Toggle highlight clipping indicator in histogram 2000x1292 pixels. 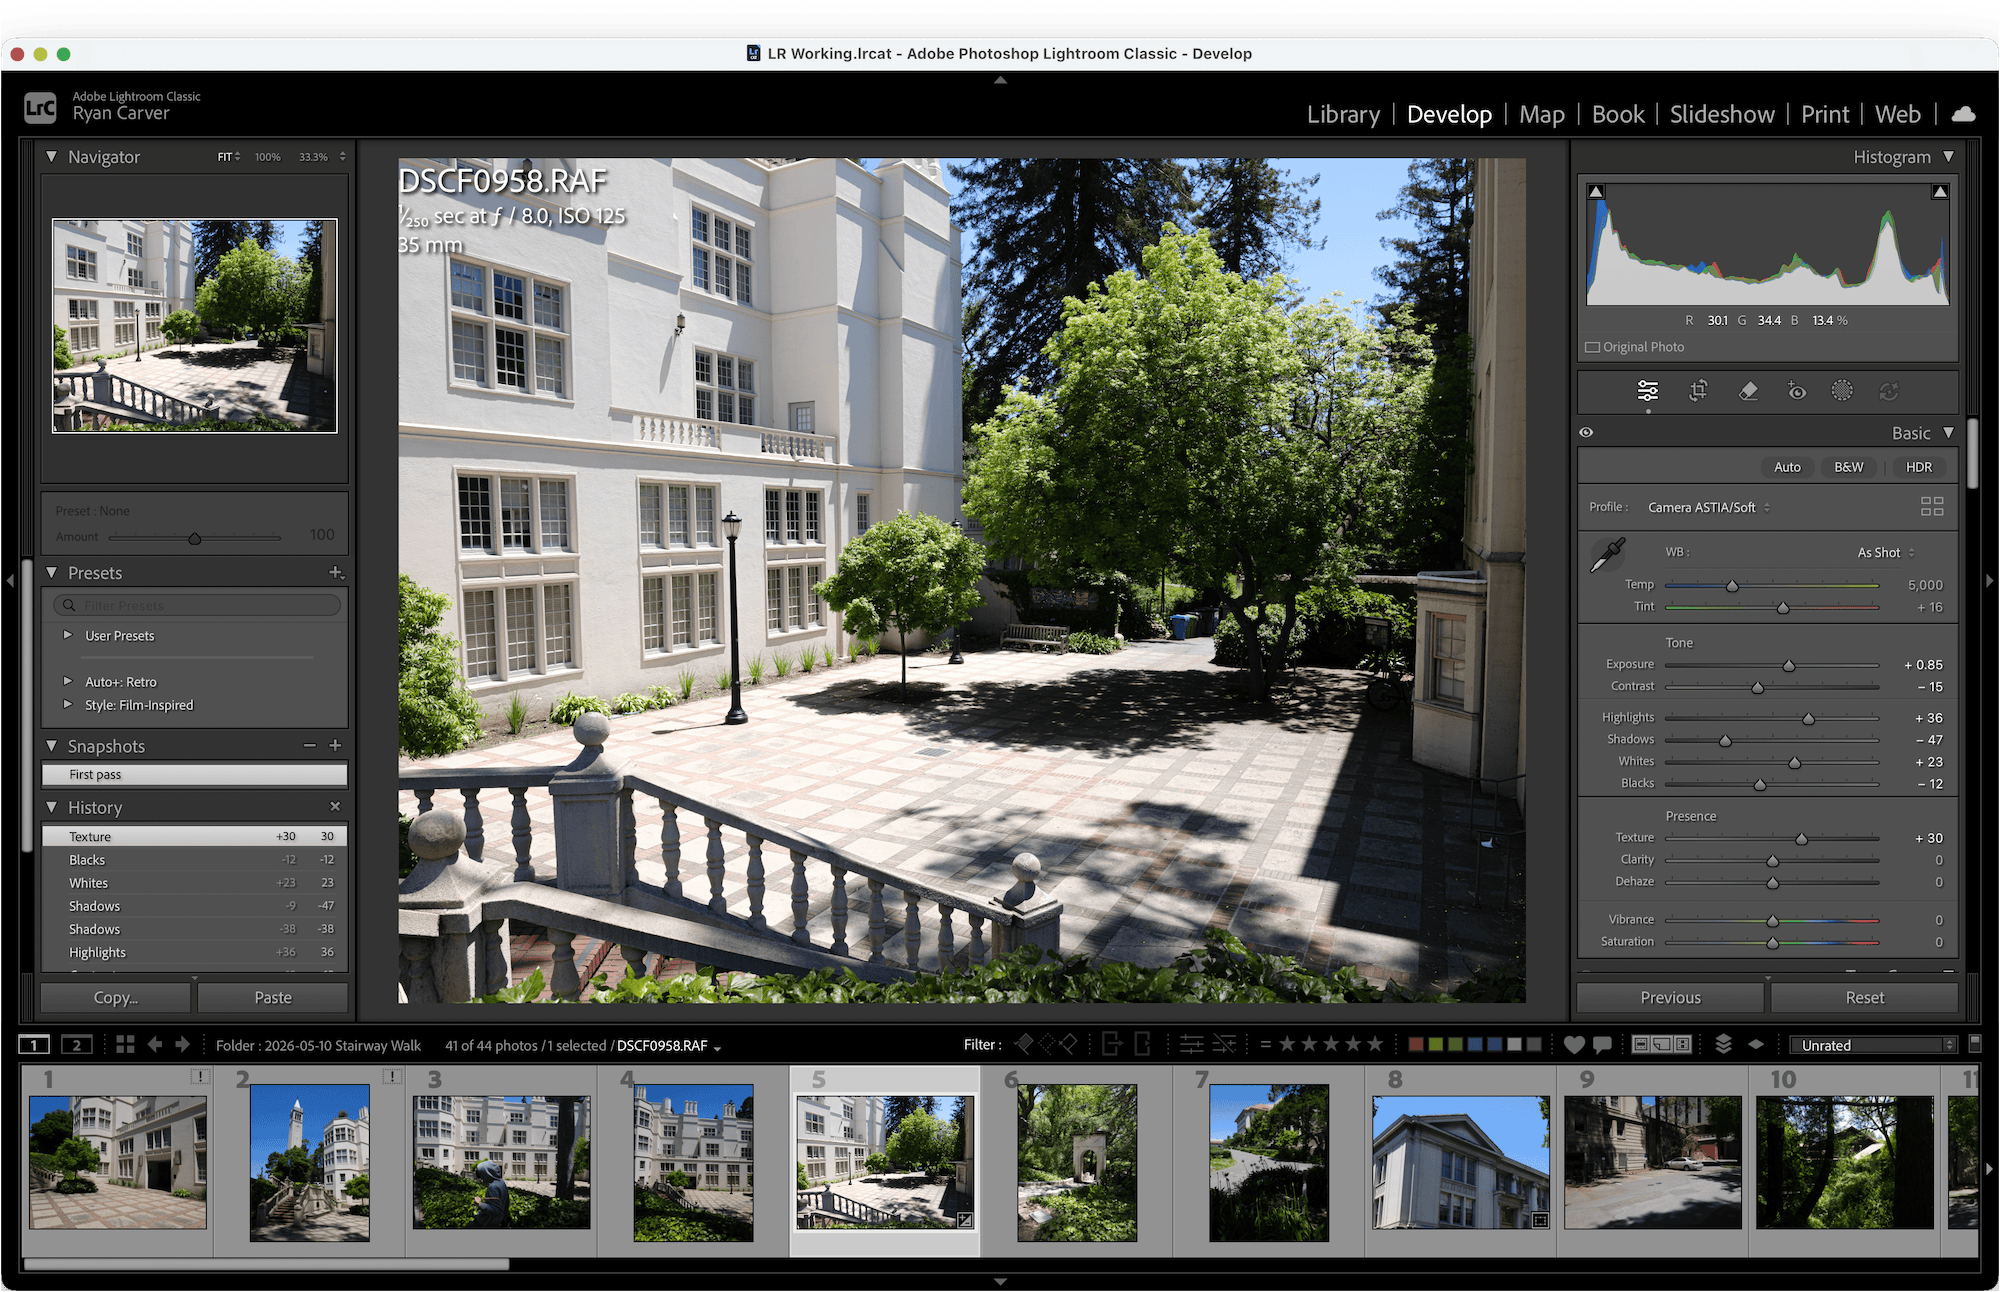1940,191
